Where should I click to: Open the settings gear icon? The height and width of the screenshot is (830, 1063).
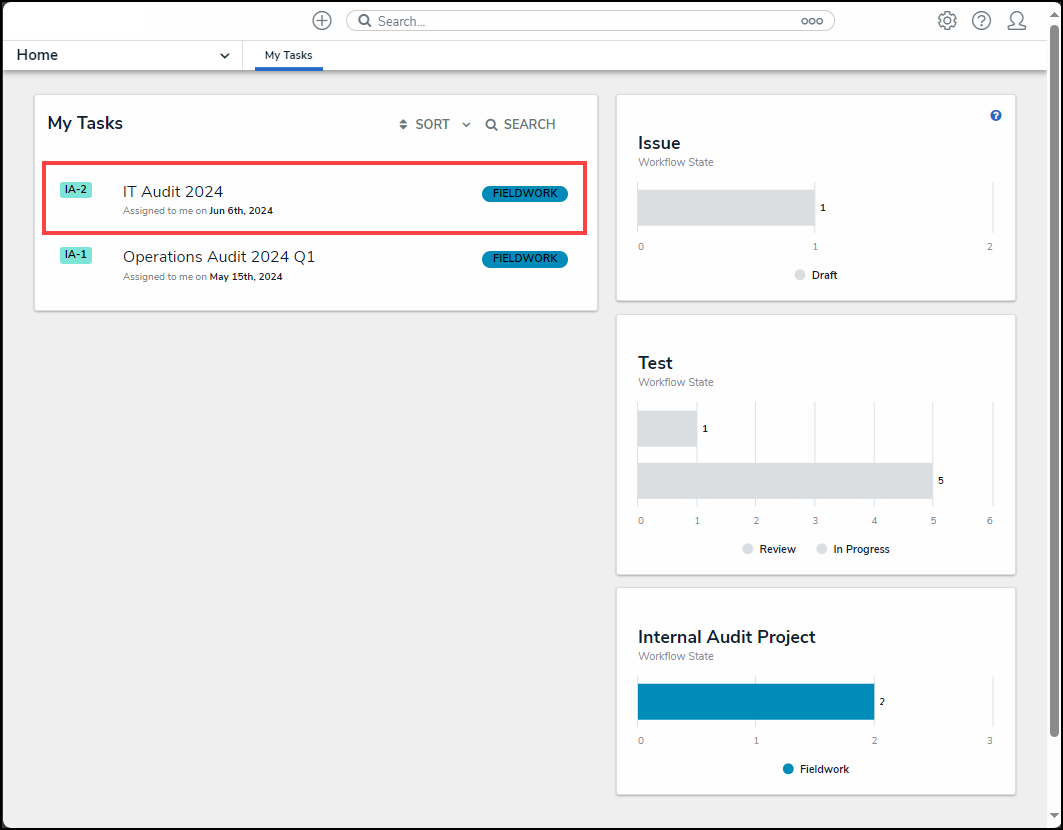click(946, 21)
